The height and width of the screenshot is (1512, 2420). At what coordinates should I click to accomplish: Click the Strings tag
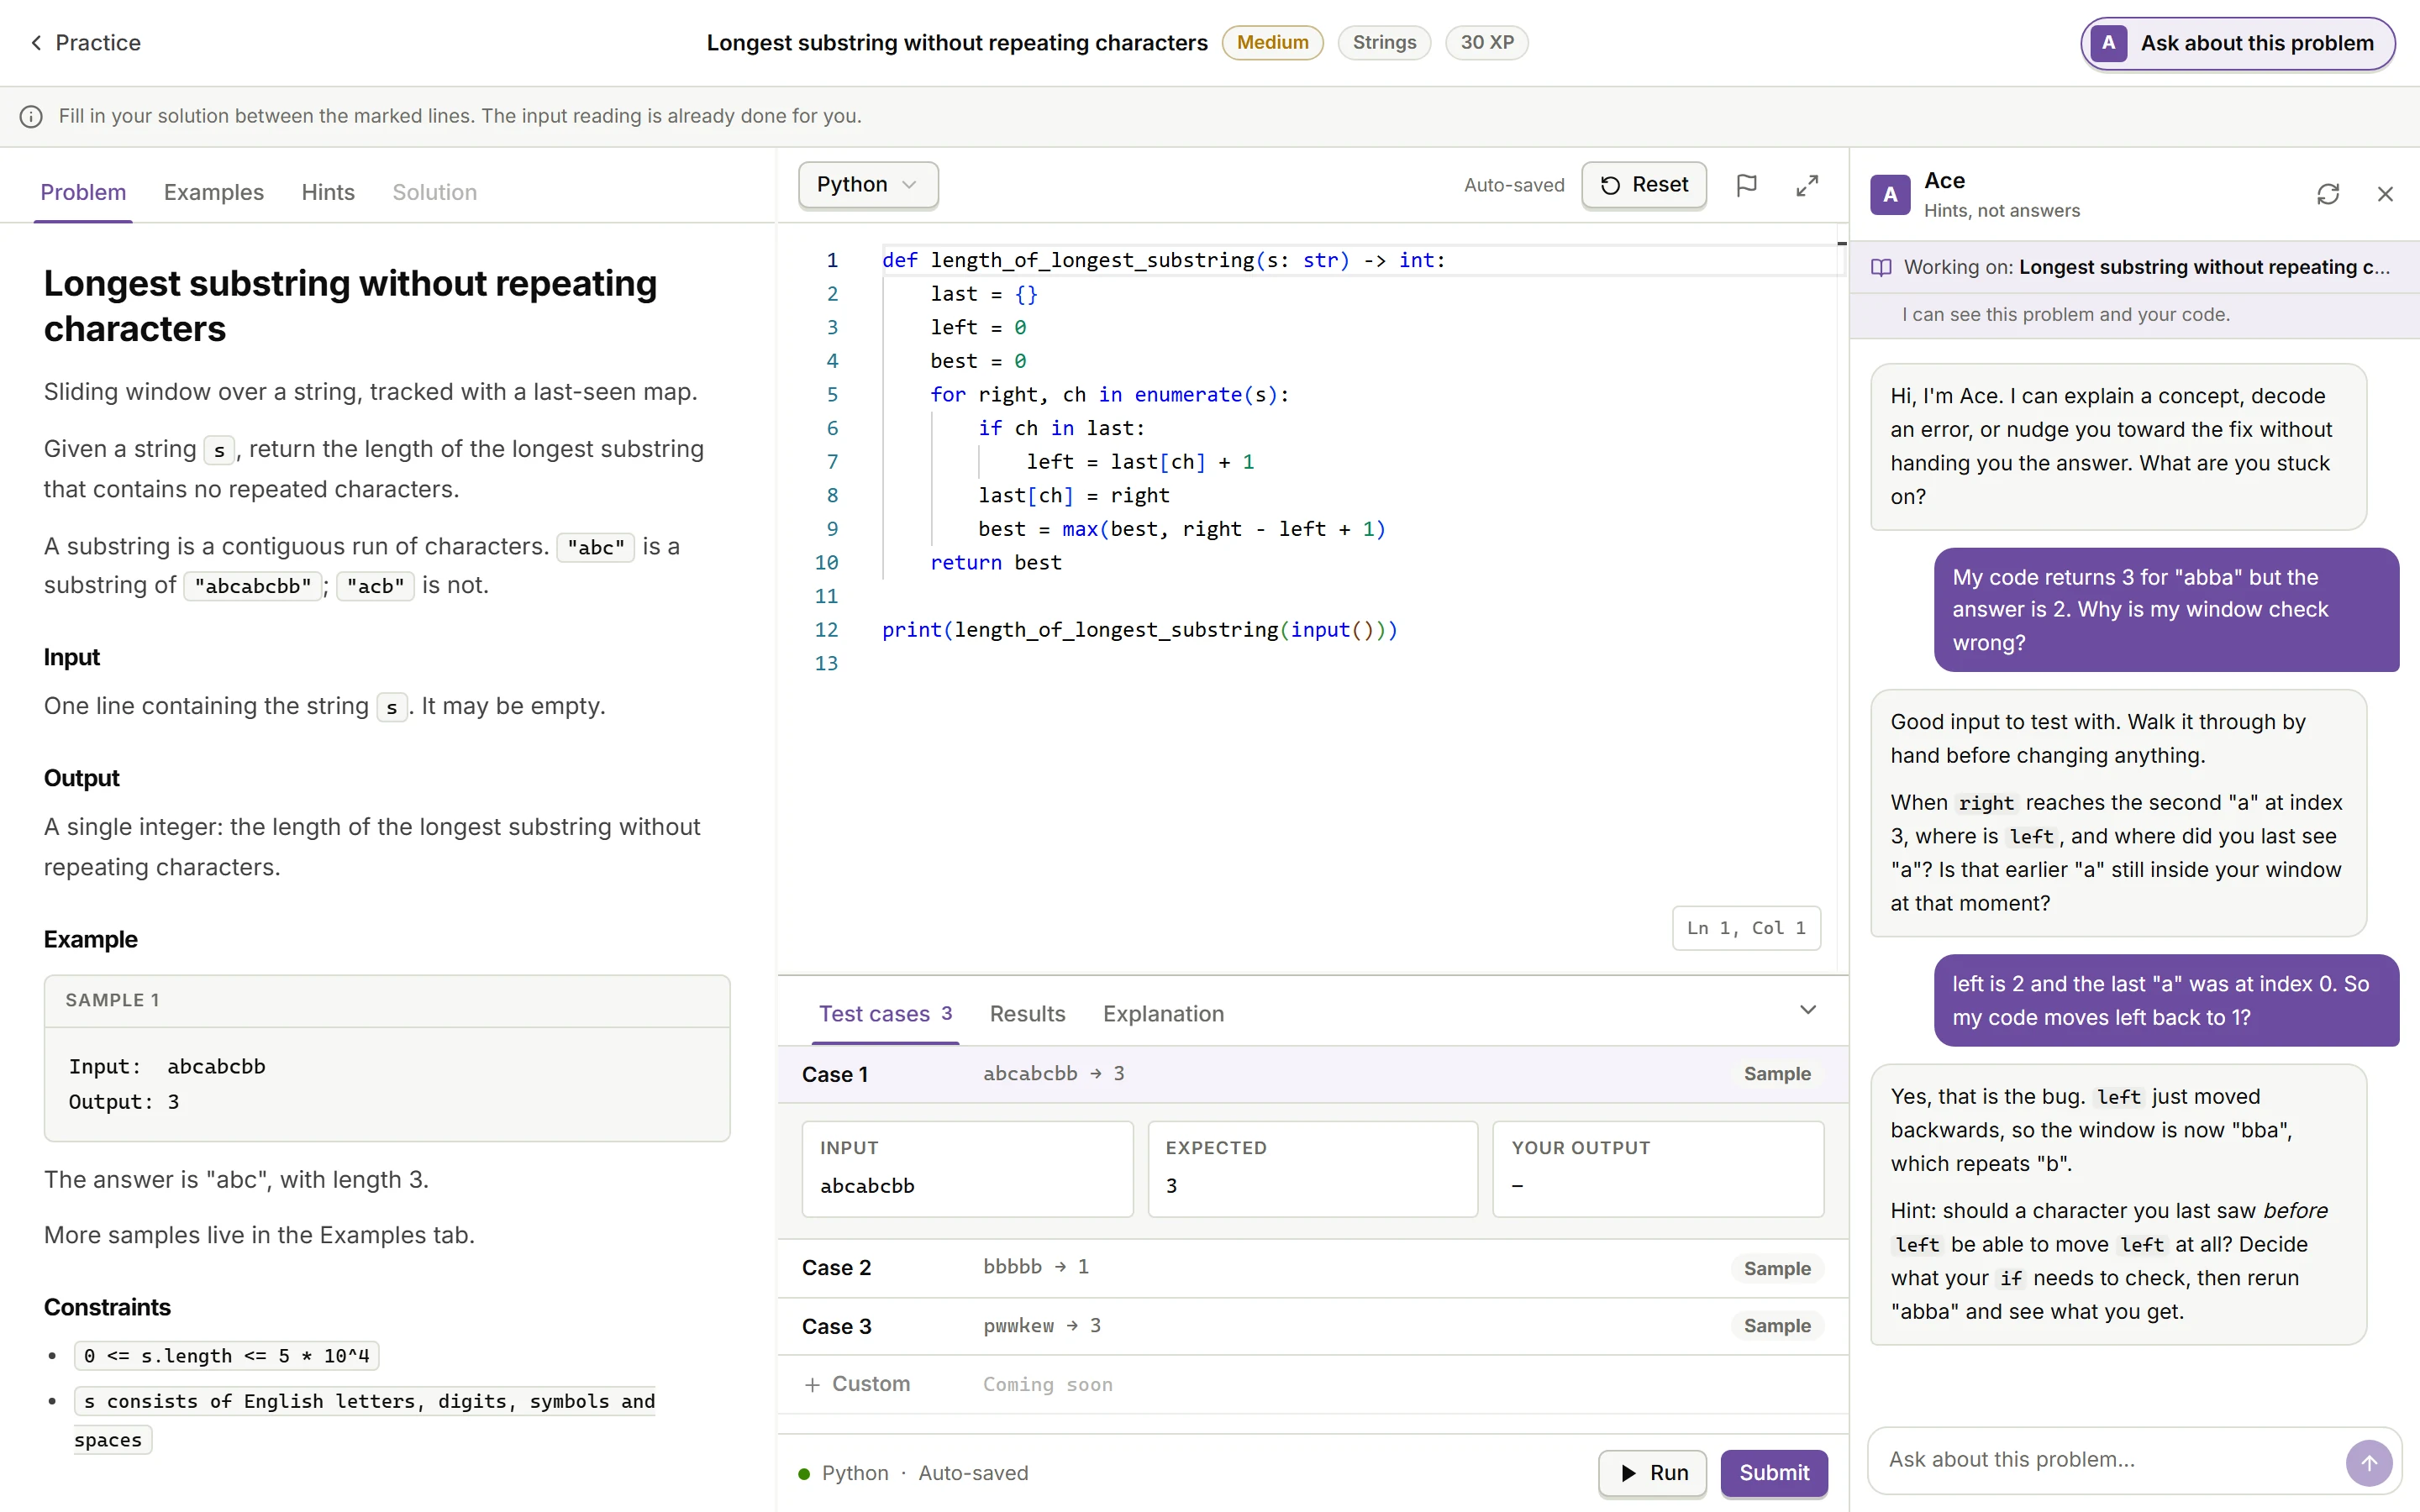pos(1384,43)
